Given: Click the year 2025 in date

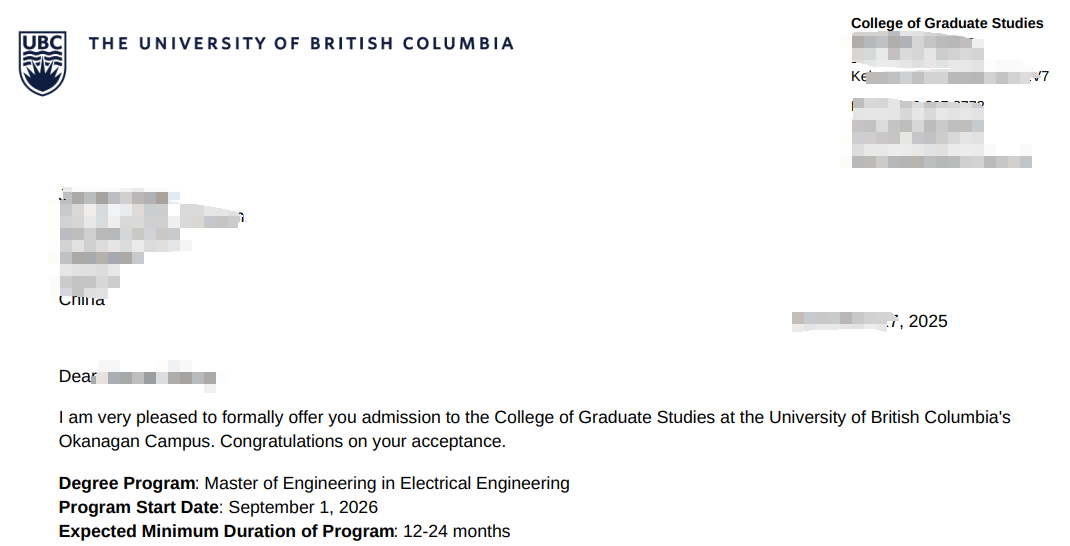Looking at the screenshot, I should [927, 321].
